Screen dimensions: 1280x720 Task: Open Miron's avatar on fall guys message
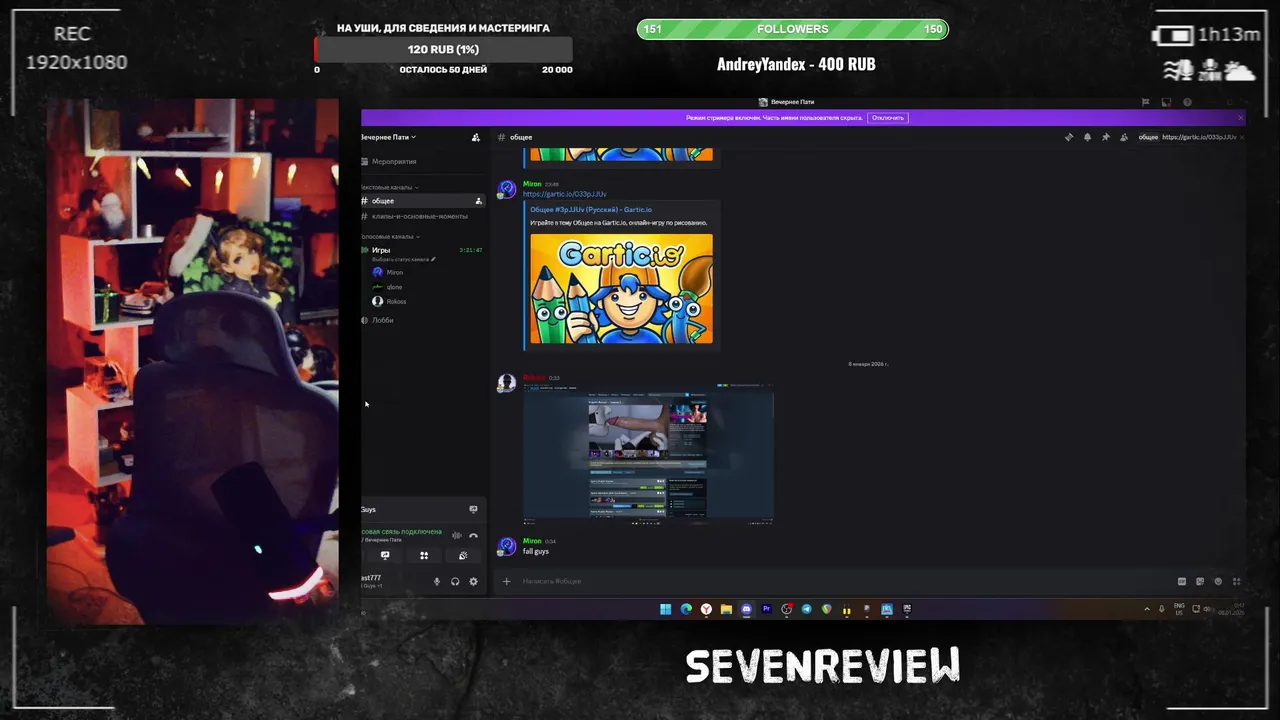pos(507,546)
